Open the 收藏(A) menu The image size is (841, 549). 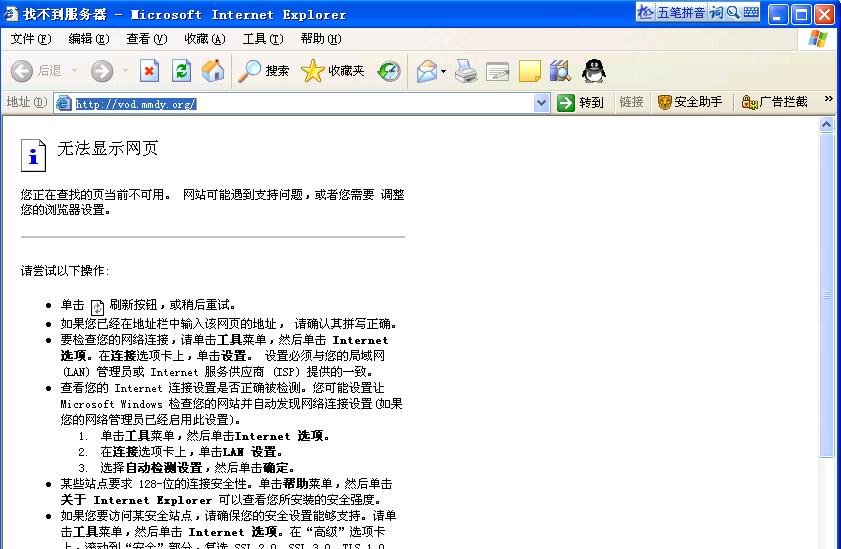point(204,39)
